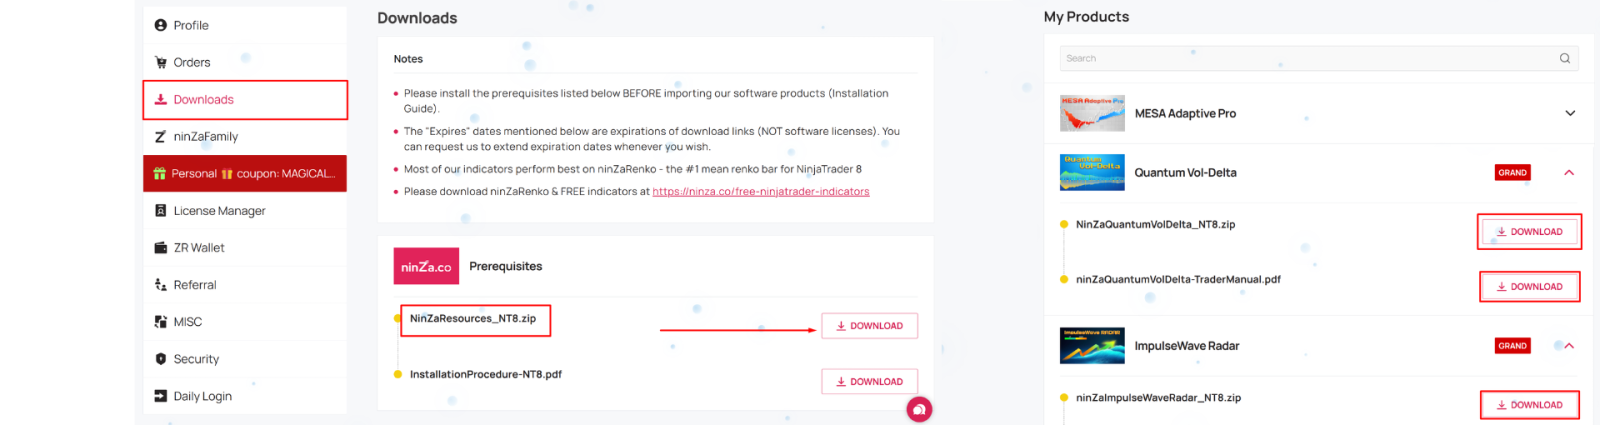Click the MESA Adaptive Pro title text
This screenshot has width=1600, height=425.
[1185, 113]
